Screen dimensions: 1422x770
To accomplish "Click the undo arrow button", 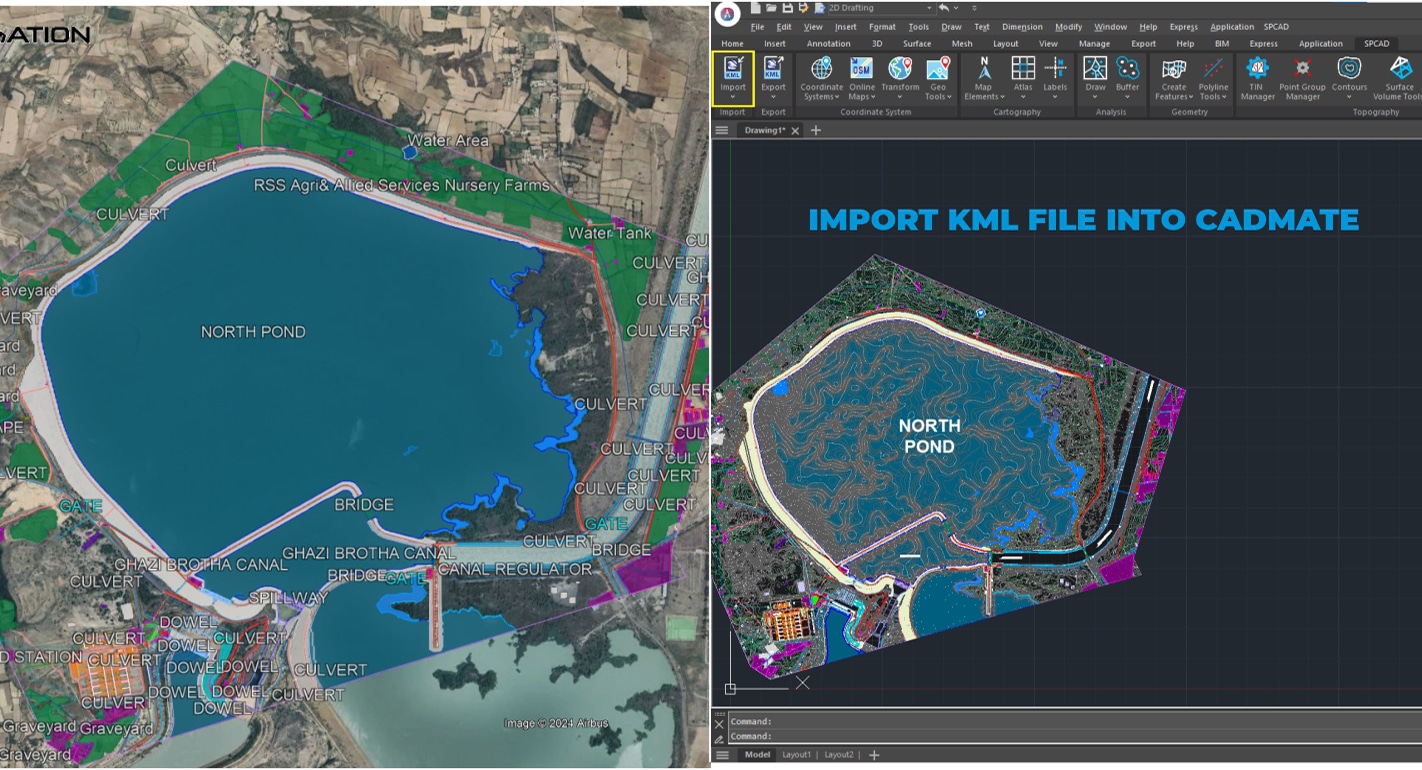I will click(943, 8).
